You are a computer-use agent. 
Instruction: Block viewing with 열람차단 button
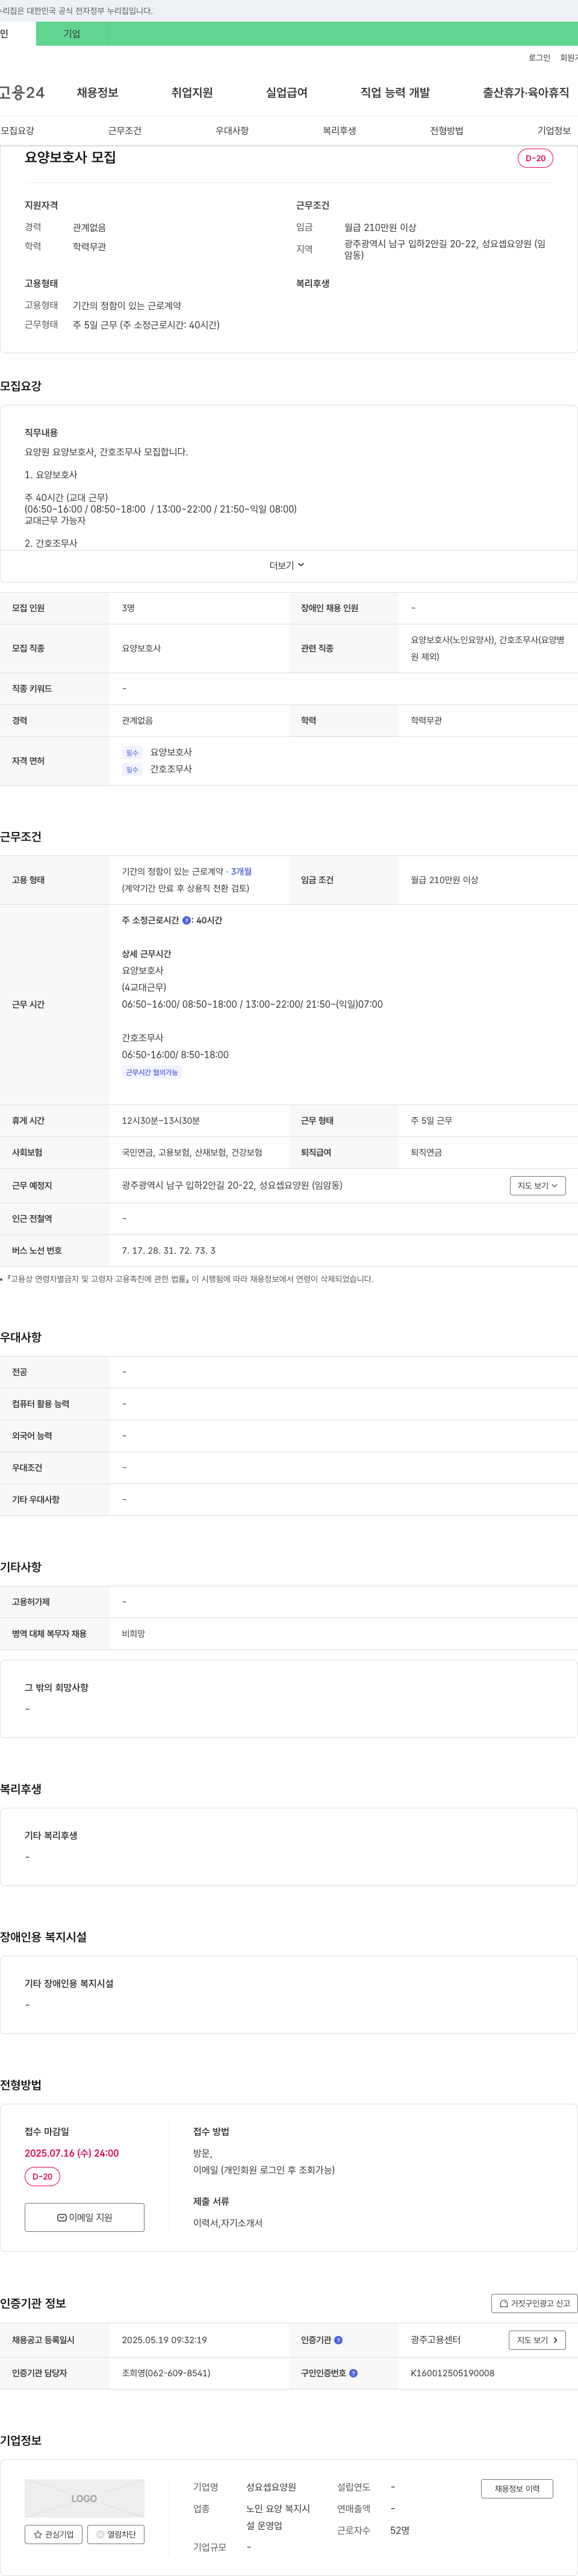point(116,2534)
